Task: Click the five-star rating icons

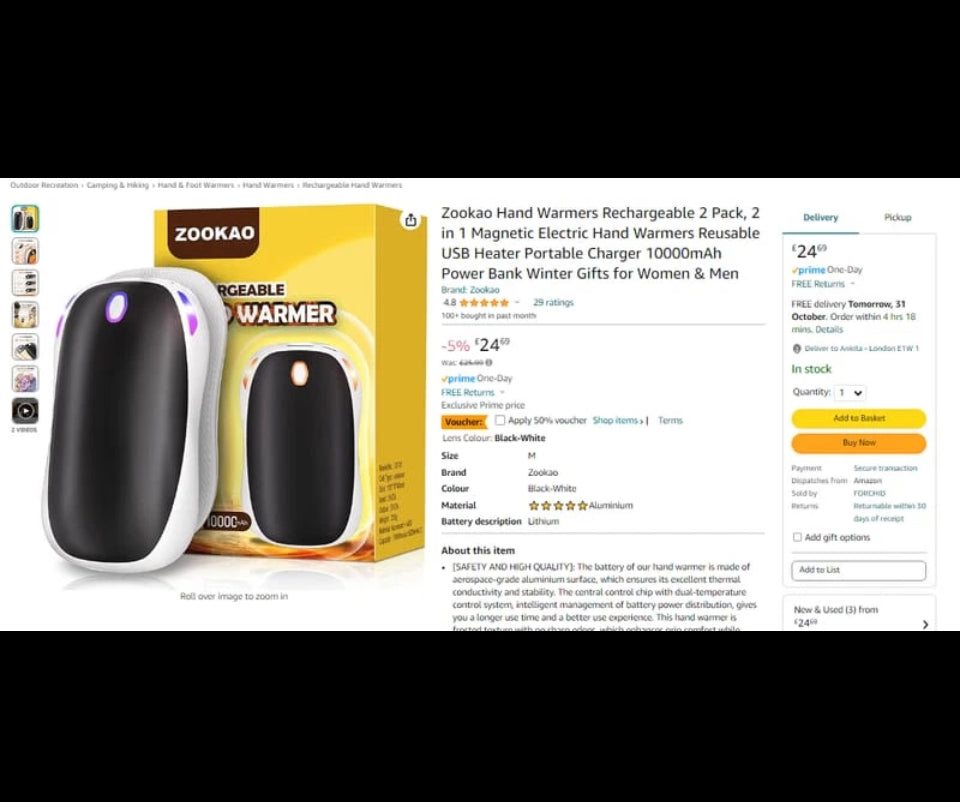Action: point(484,302)
